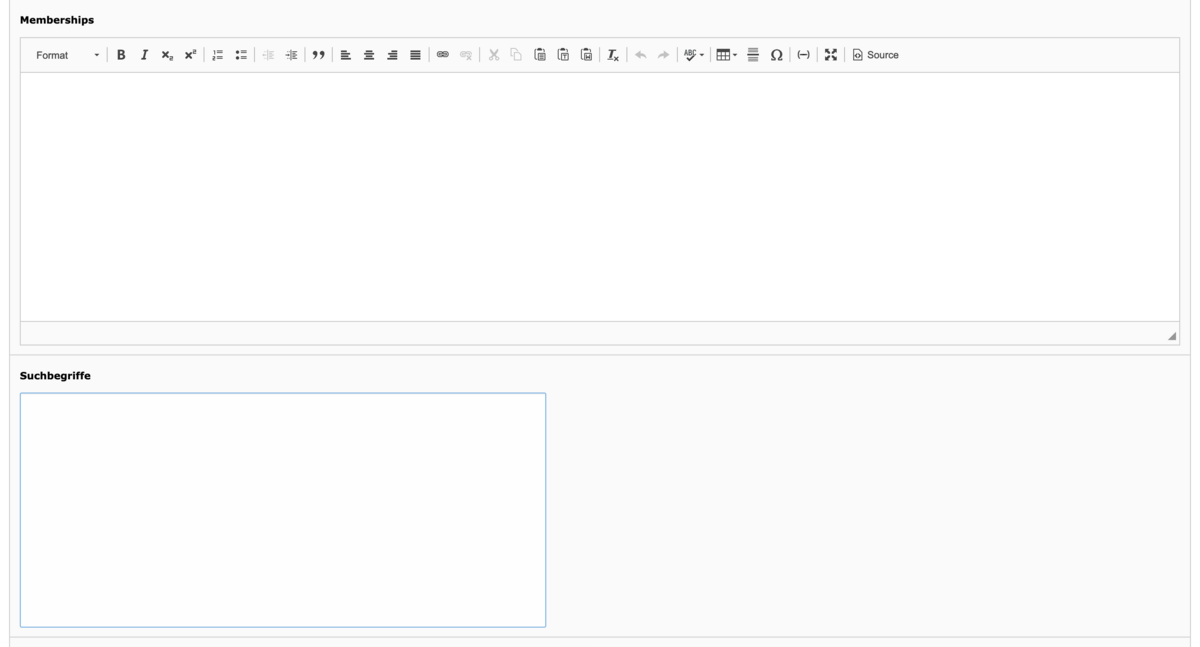Image resolution: width=1200 pixels, height=647 pixels.
Task: Insert a block quote
Action: (319, 55)
